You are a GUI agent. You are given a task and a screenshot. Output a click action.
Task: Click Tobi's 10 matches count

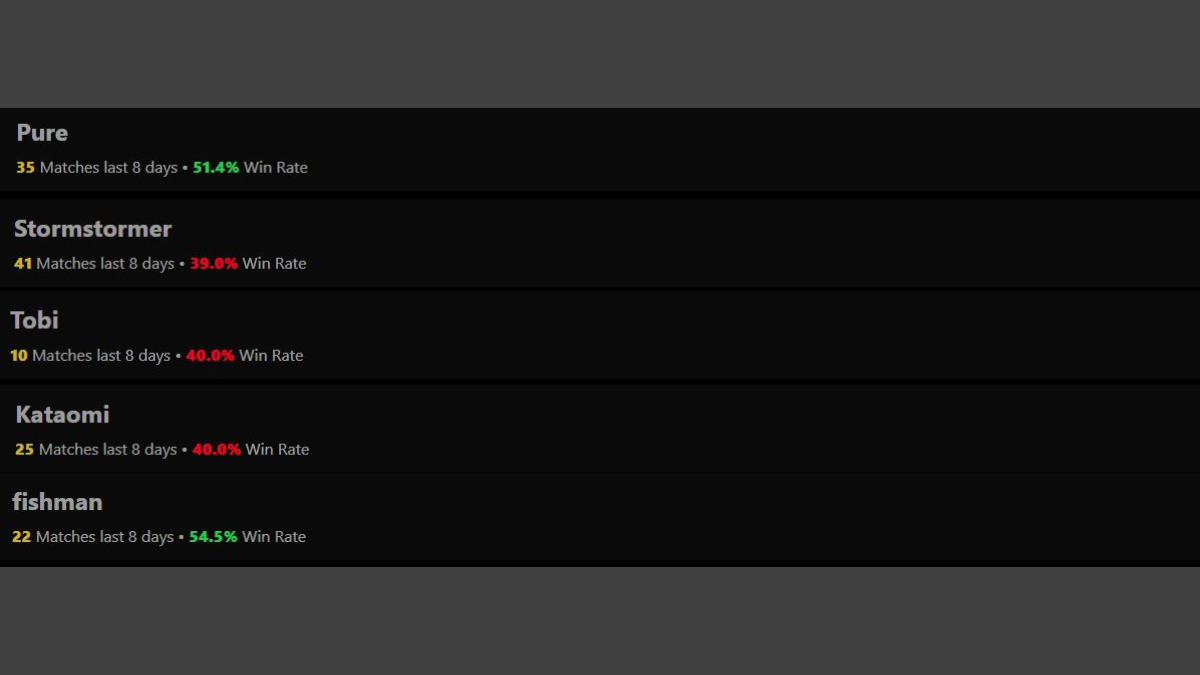pos(19,356)
